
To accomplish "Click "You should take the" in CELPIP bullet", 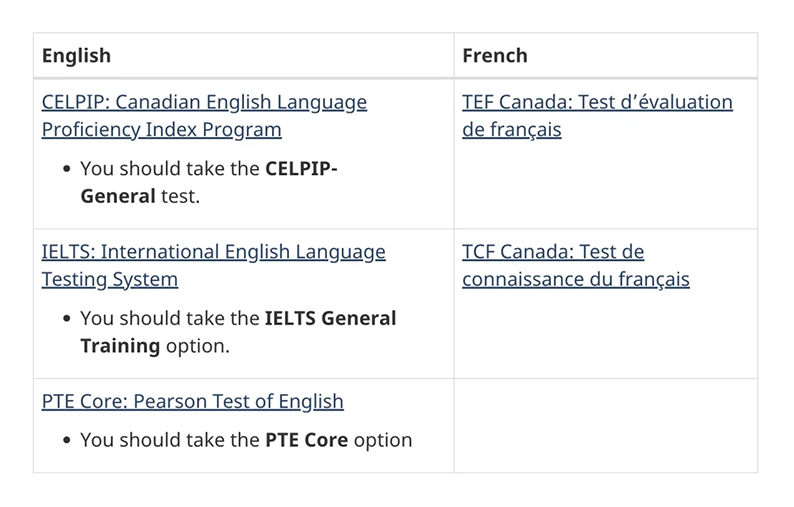I will [169, 169].
